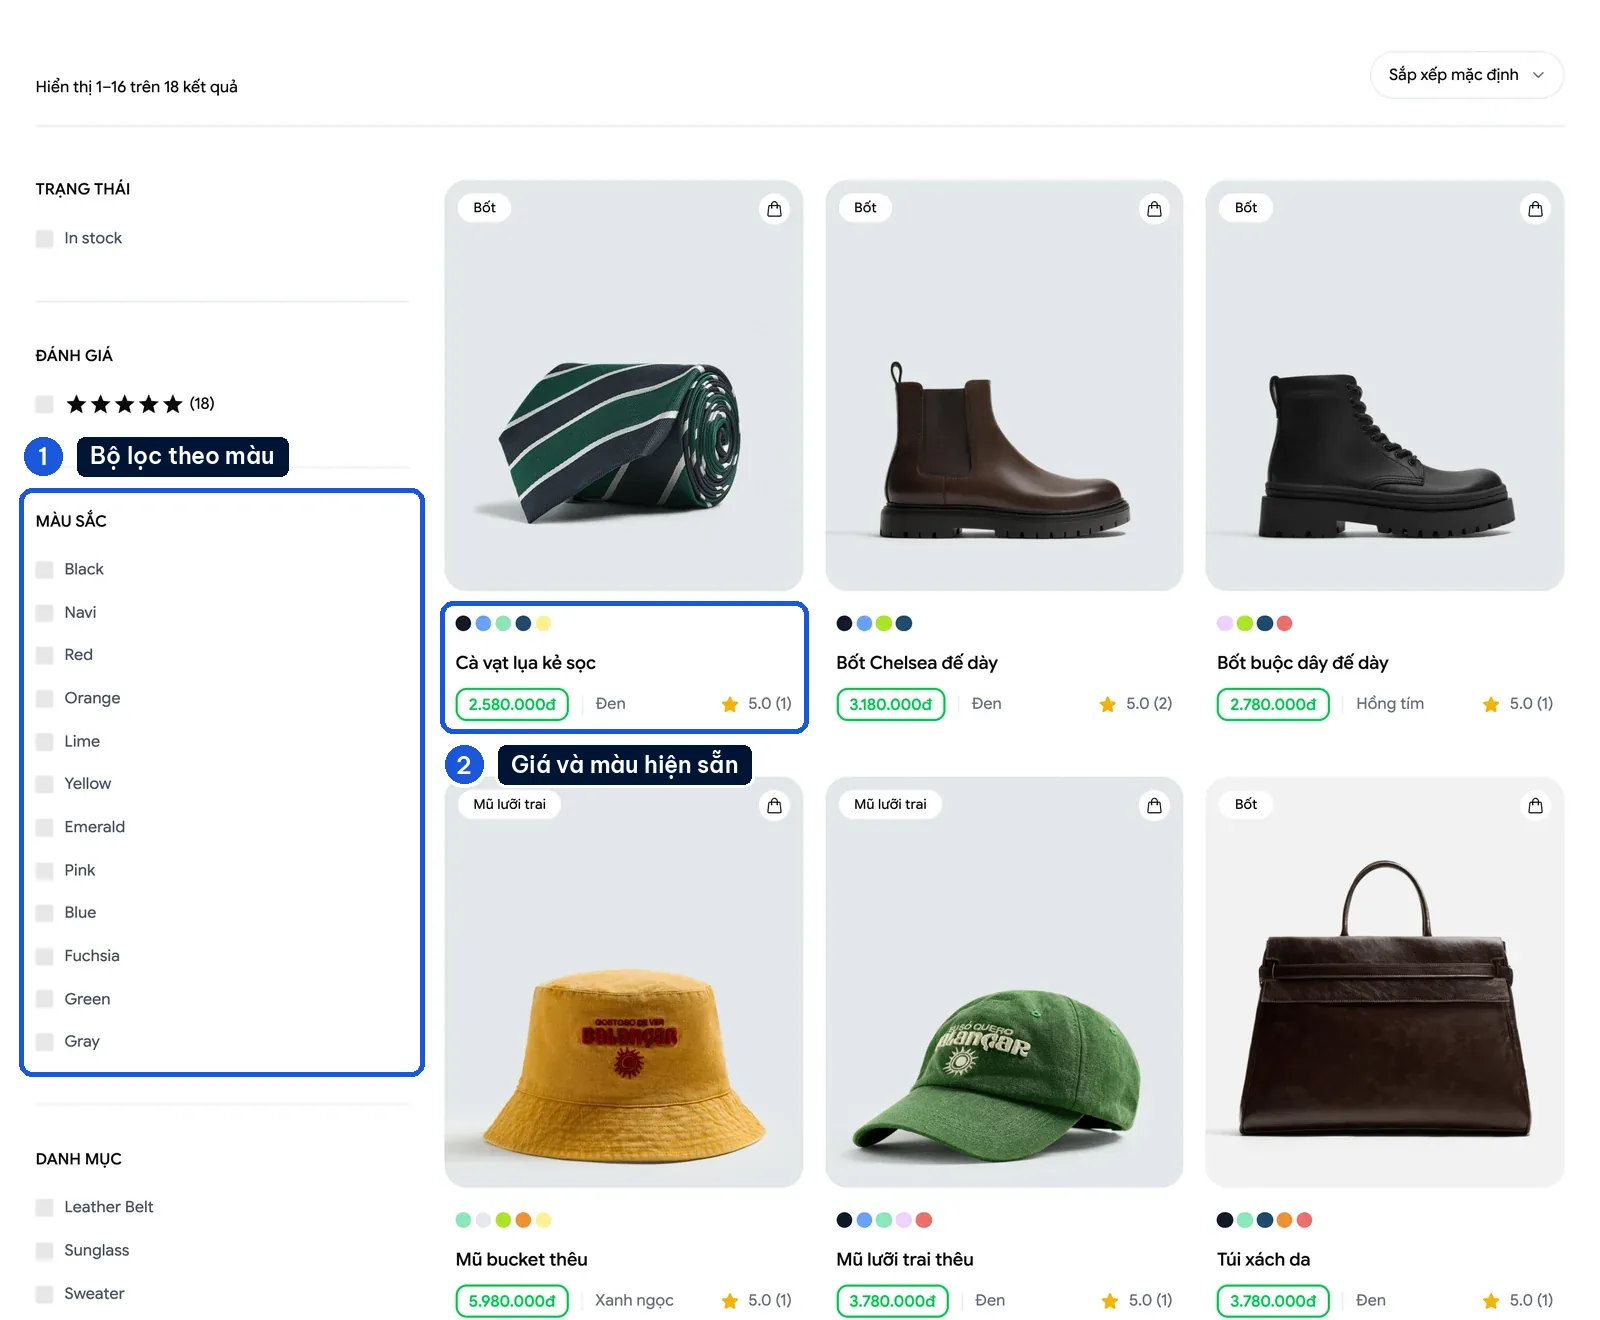Check the Sunglass category filter
Screen dimensions: 1600x1320
point(45,1251)
